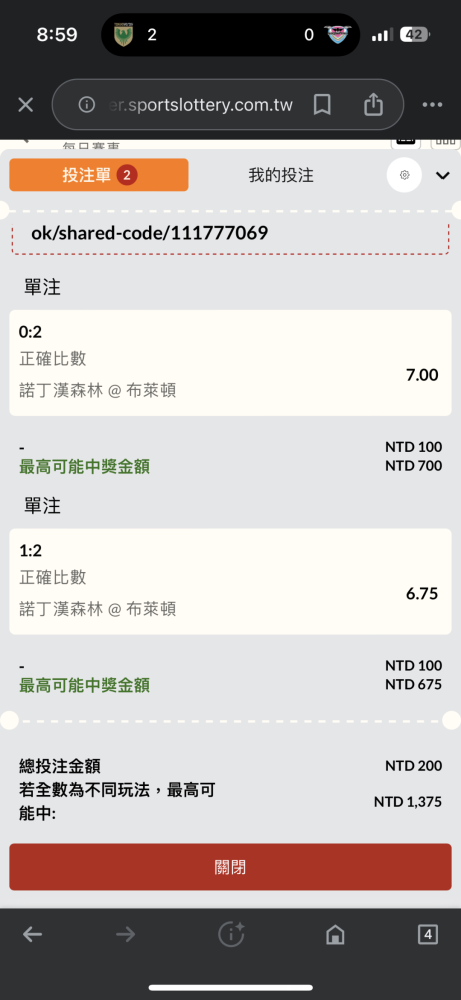Select the 1:2 correct score bet card
This screenshot has width=461, height=1000.
click(x=230, y=582)
